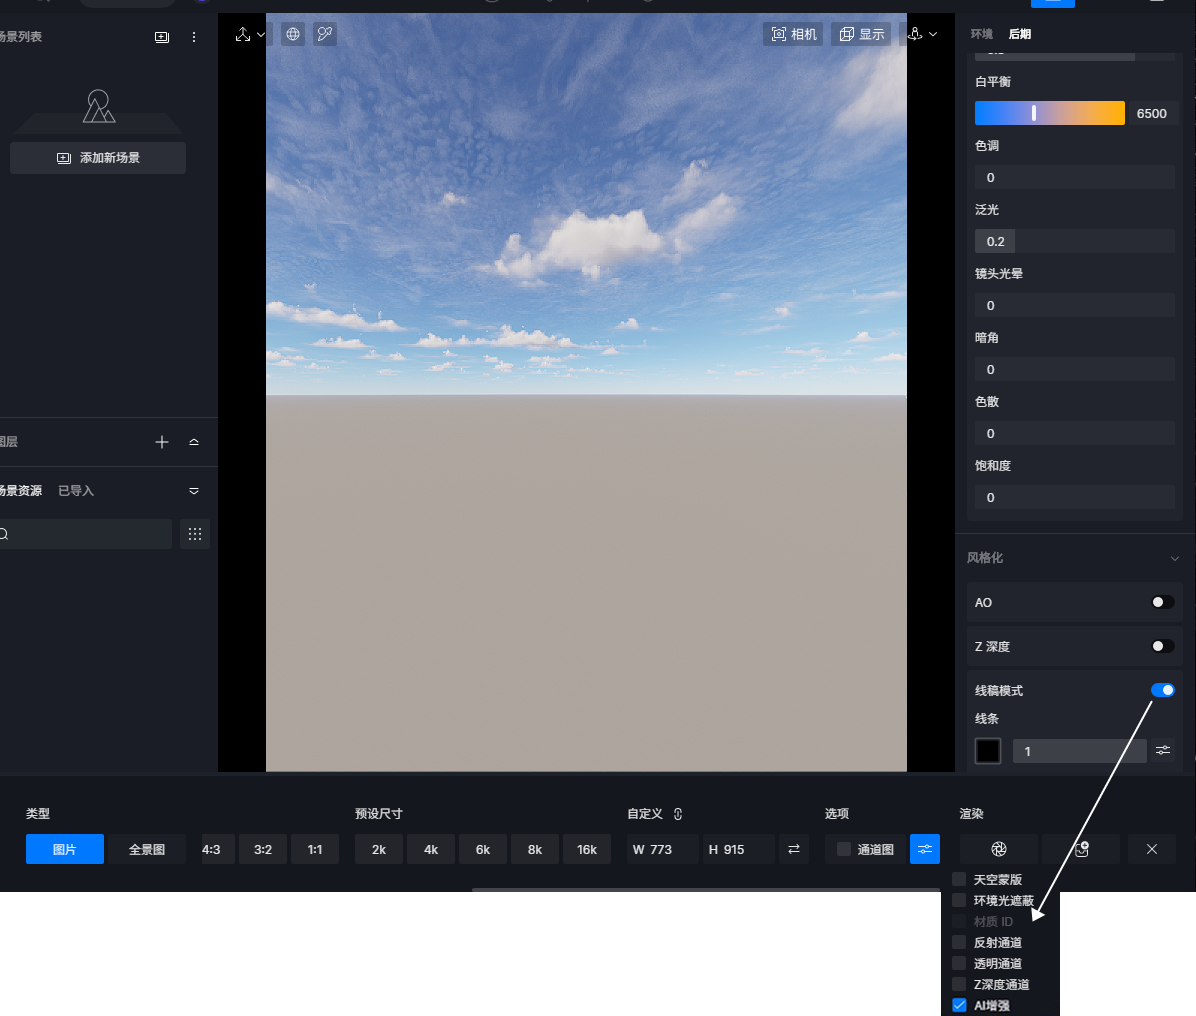Enable the 天空蒙版 checkbox
The image size is (1196, 1016).
pyautogui.click(x=959, y=879)
